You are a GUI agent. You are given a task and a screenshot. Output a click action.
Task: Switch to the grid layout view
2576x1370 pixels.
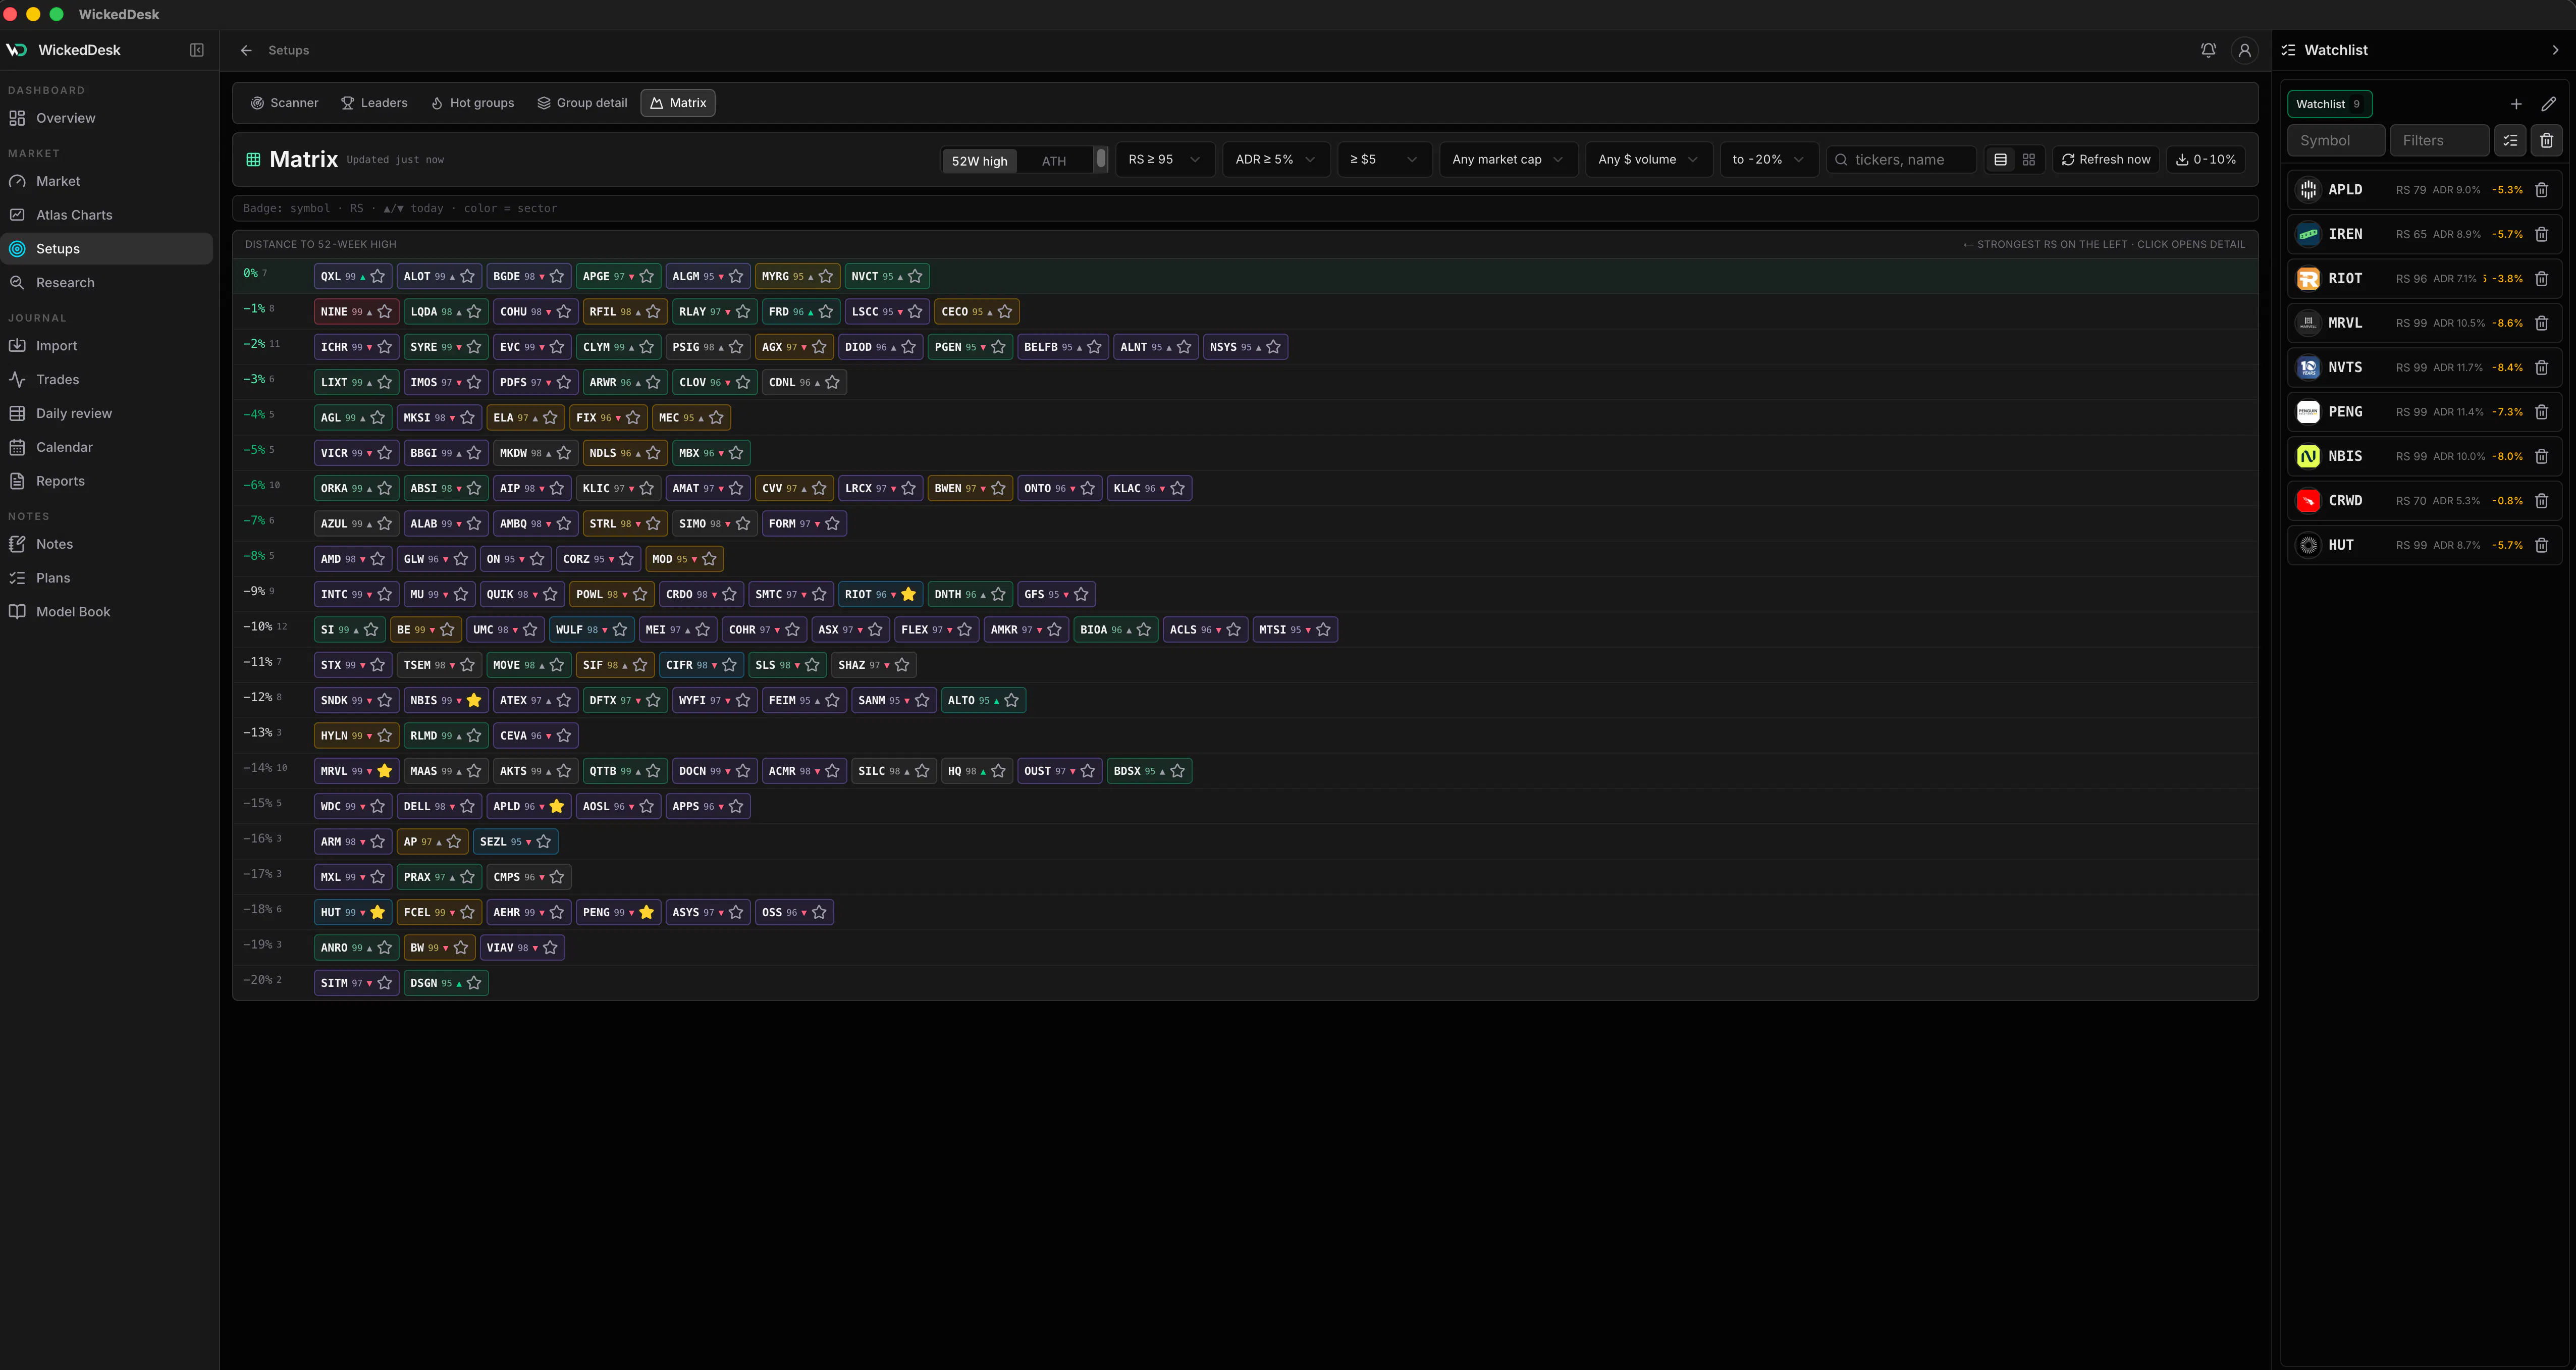pyautogui.click(x=2029, y=160)
